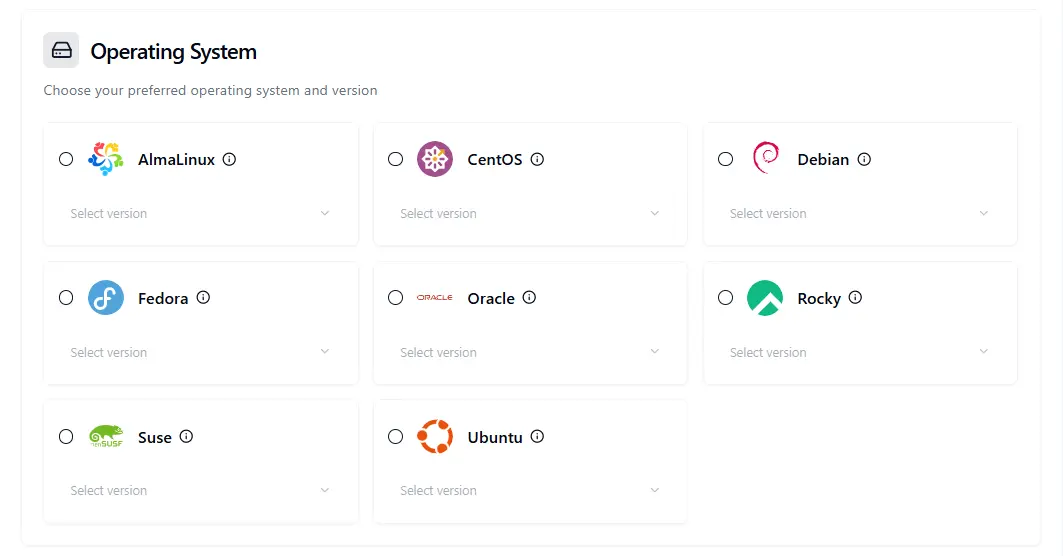Viewport: 1063px width, 556px height.
Task: Select the CentOS radio button
Action: 395,159
